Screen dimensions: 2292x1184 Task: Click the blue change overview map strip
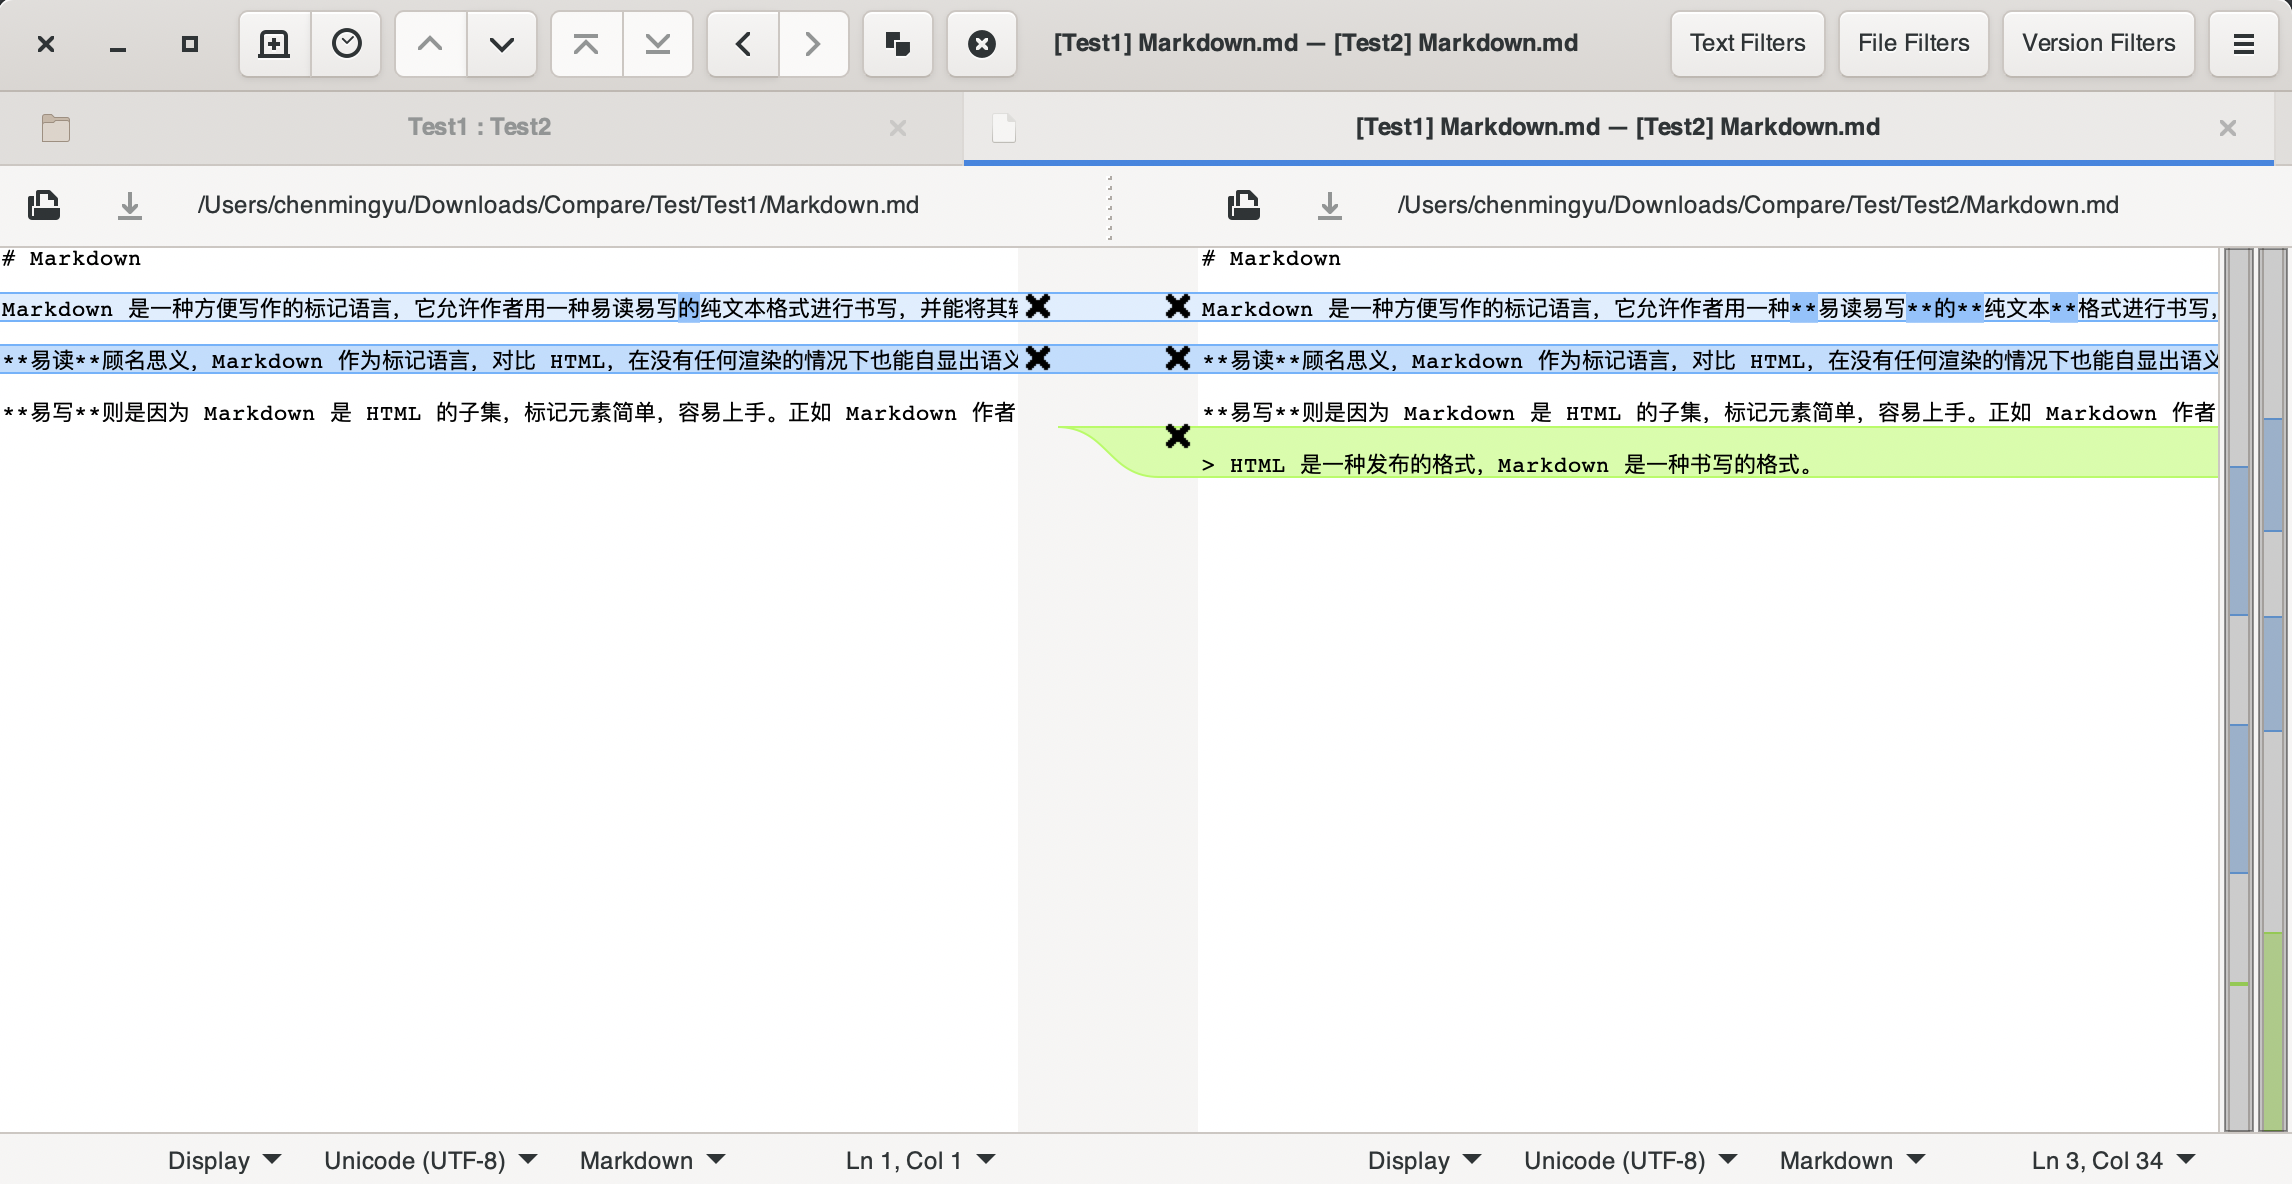pos(2239,690)
